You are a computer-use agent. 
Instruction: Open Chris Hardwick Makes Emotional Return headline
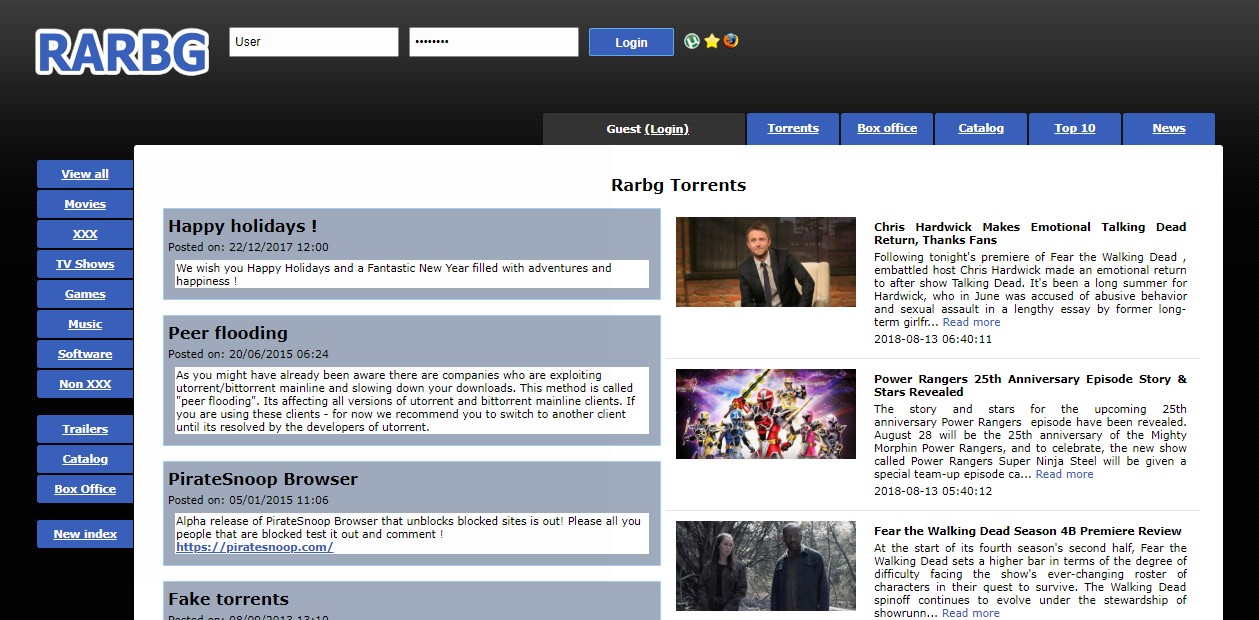click(1030, 233)
